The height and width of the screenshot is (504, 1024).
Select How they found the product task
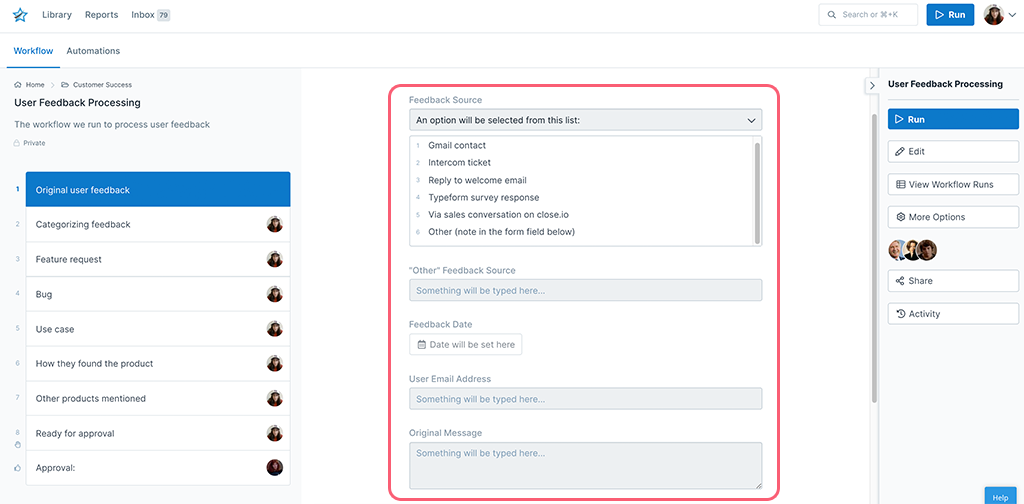click(x=158, y=364)
